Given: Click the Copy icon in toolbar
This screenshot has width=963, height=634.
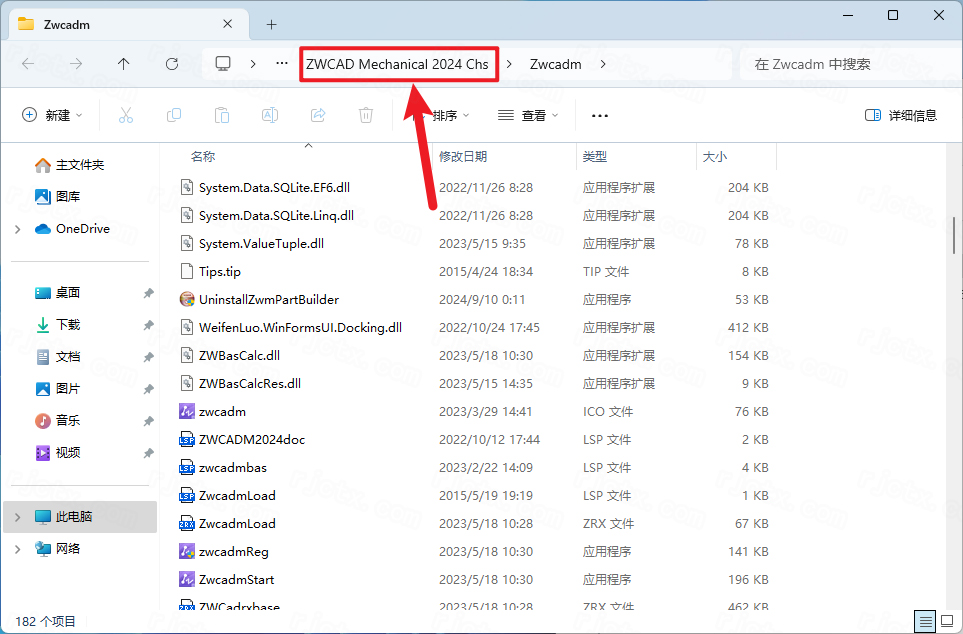Looking at the screenshot, I should [x=174, y=115].
